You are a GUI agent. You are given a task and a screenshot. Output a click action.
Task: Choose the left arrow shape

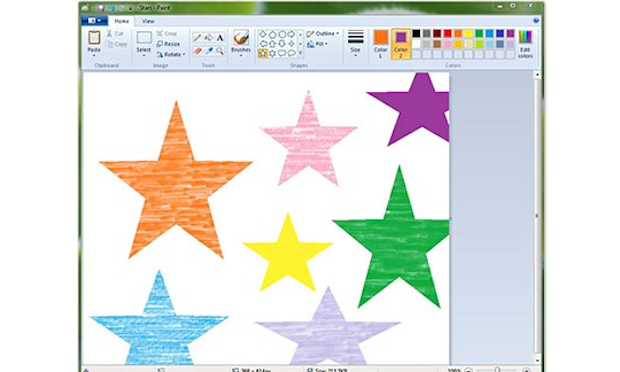(263, 43)
